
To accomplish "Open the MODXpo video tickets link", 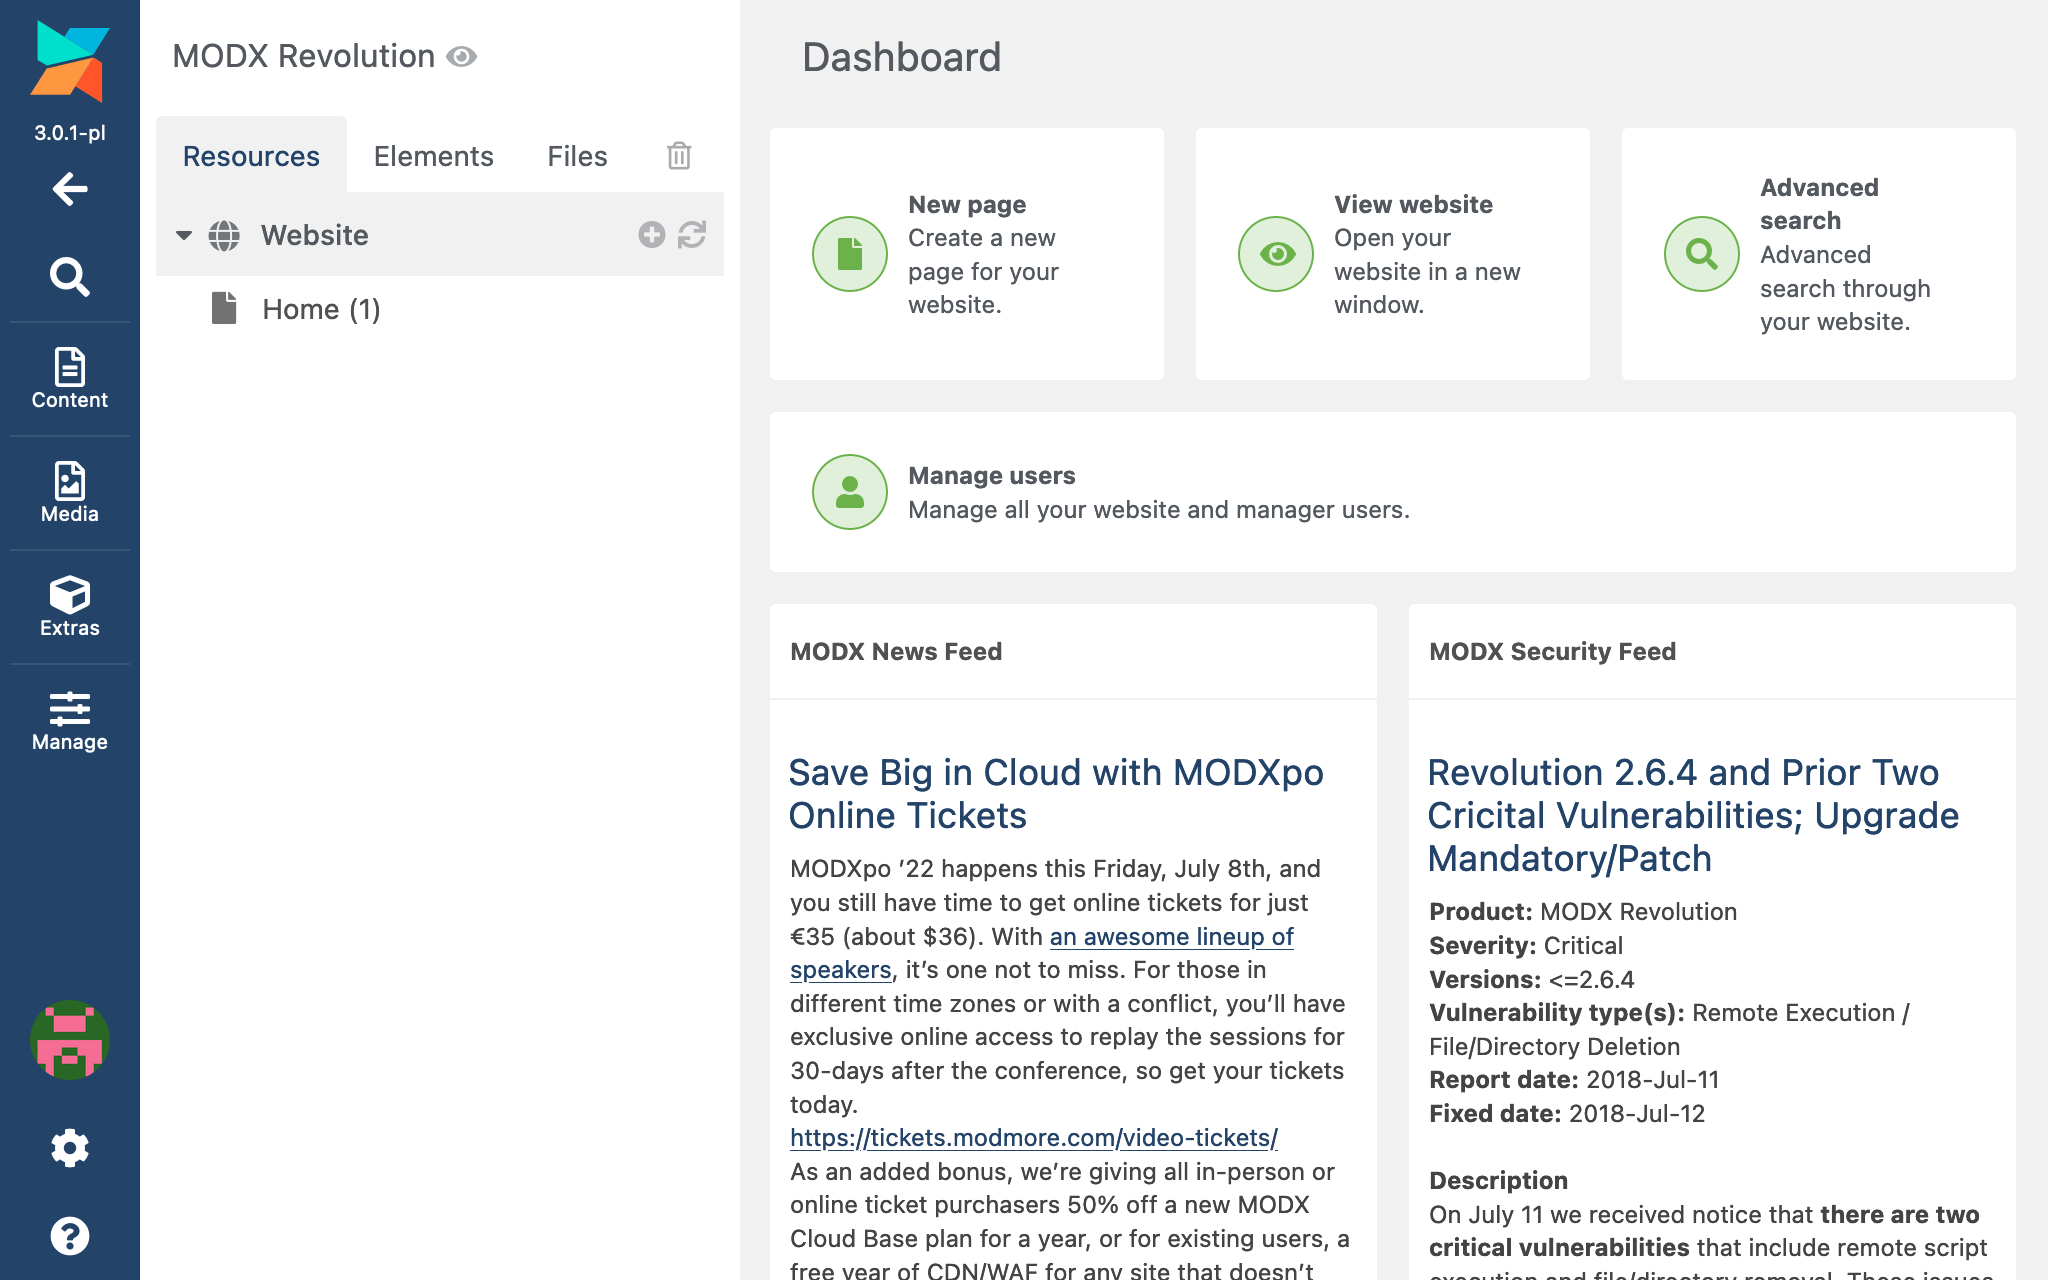I will tap(1032, 1138).
